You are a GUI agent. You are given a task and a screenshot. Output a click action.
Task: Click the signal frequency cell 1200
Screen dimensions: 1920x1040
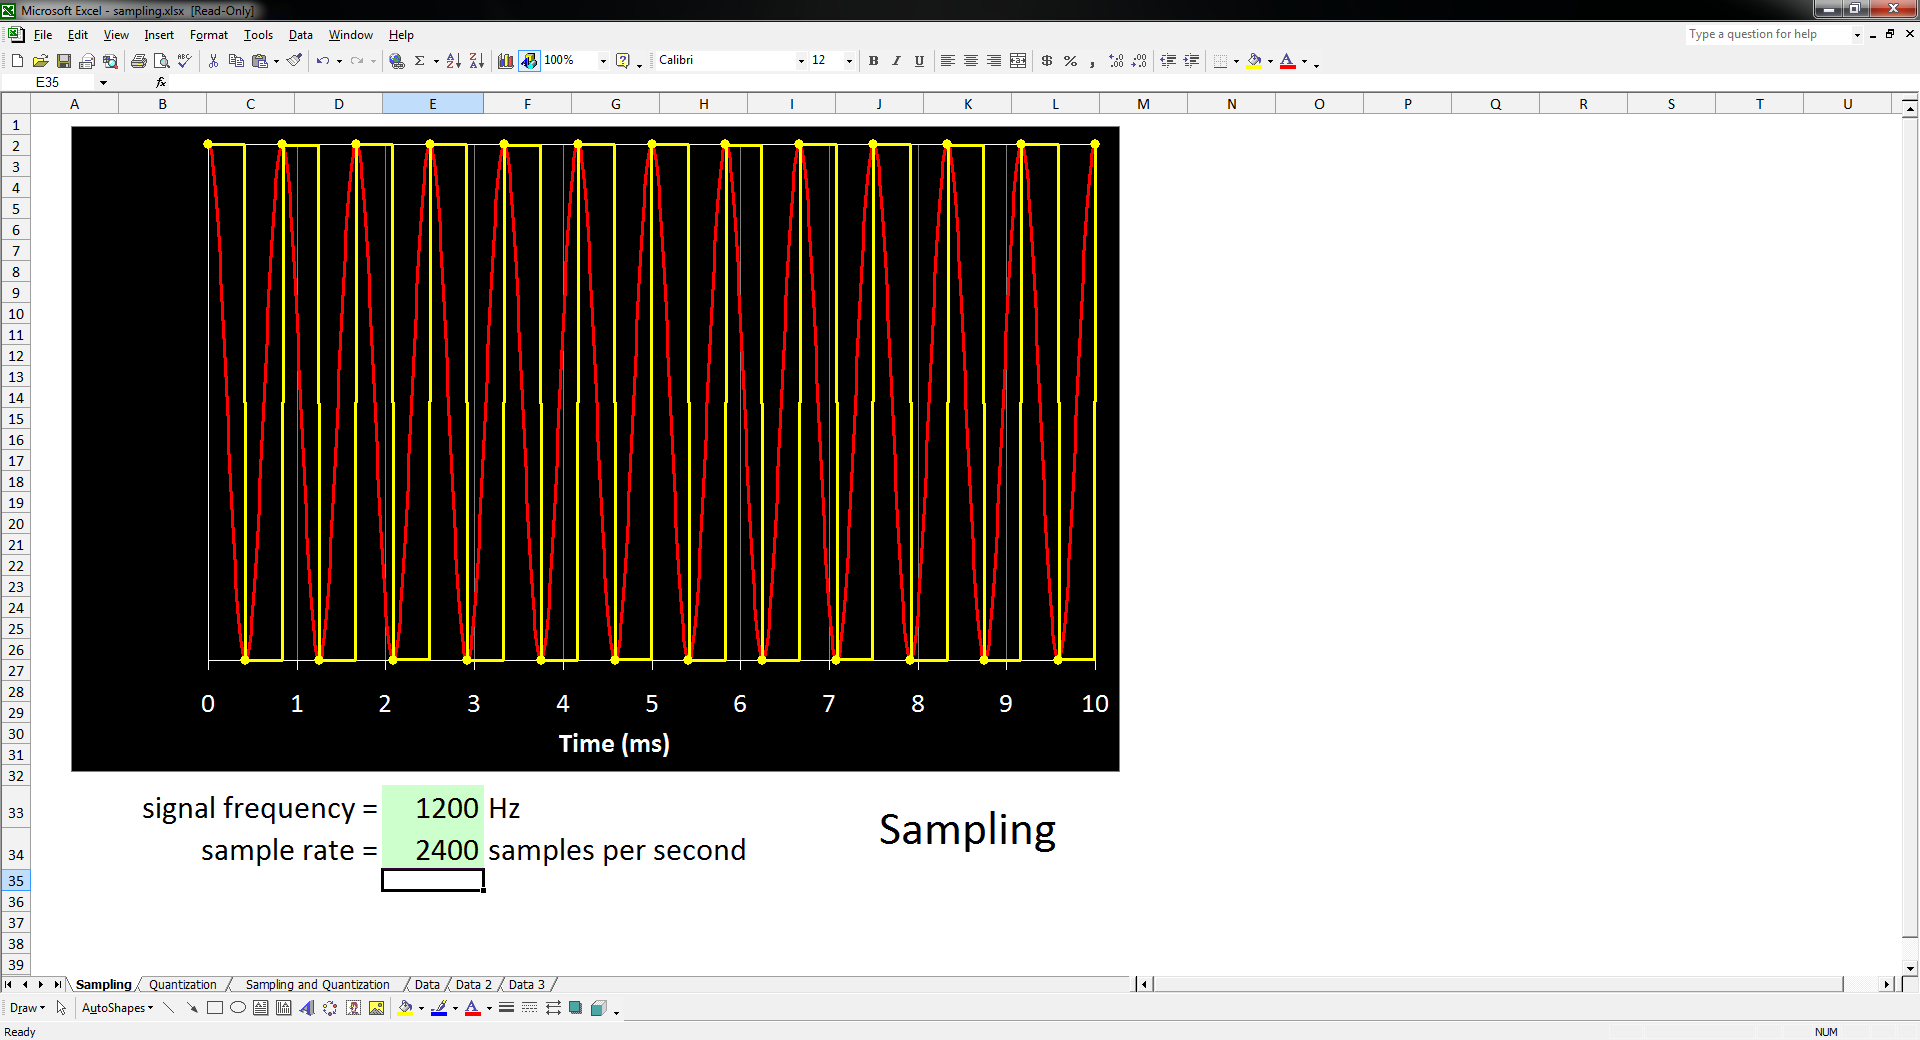pyautogui.click(x=433, y=807)
